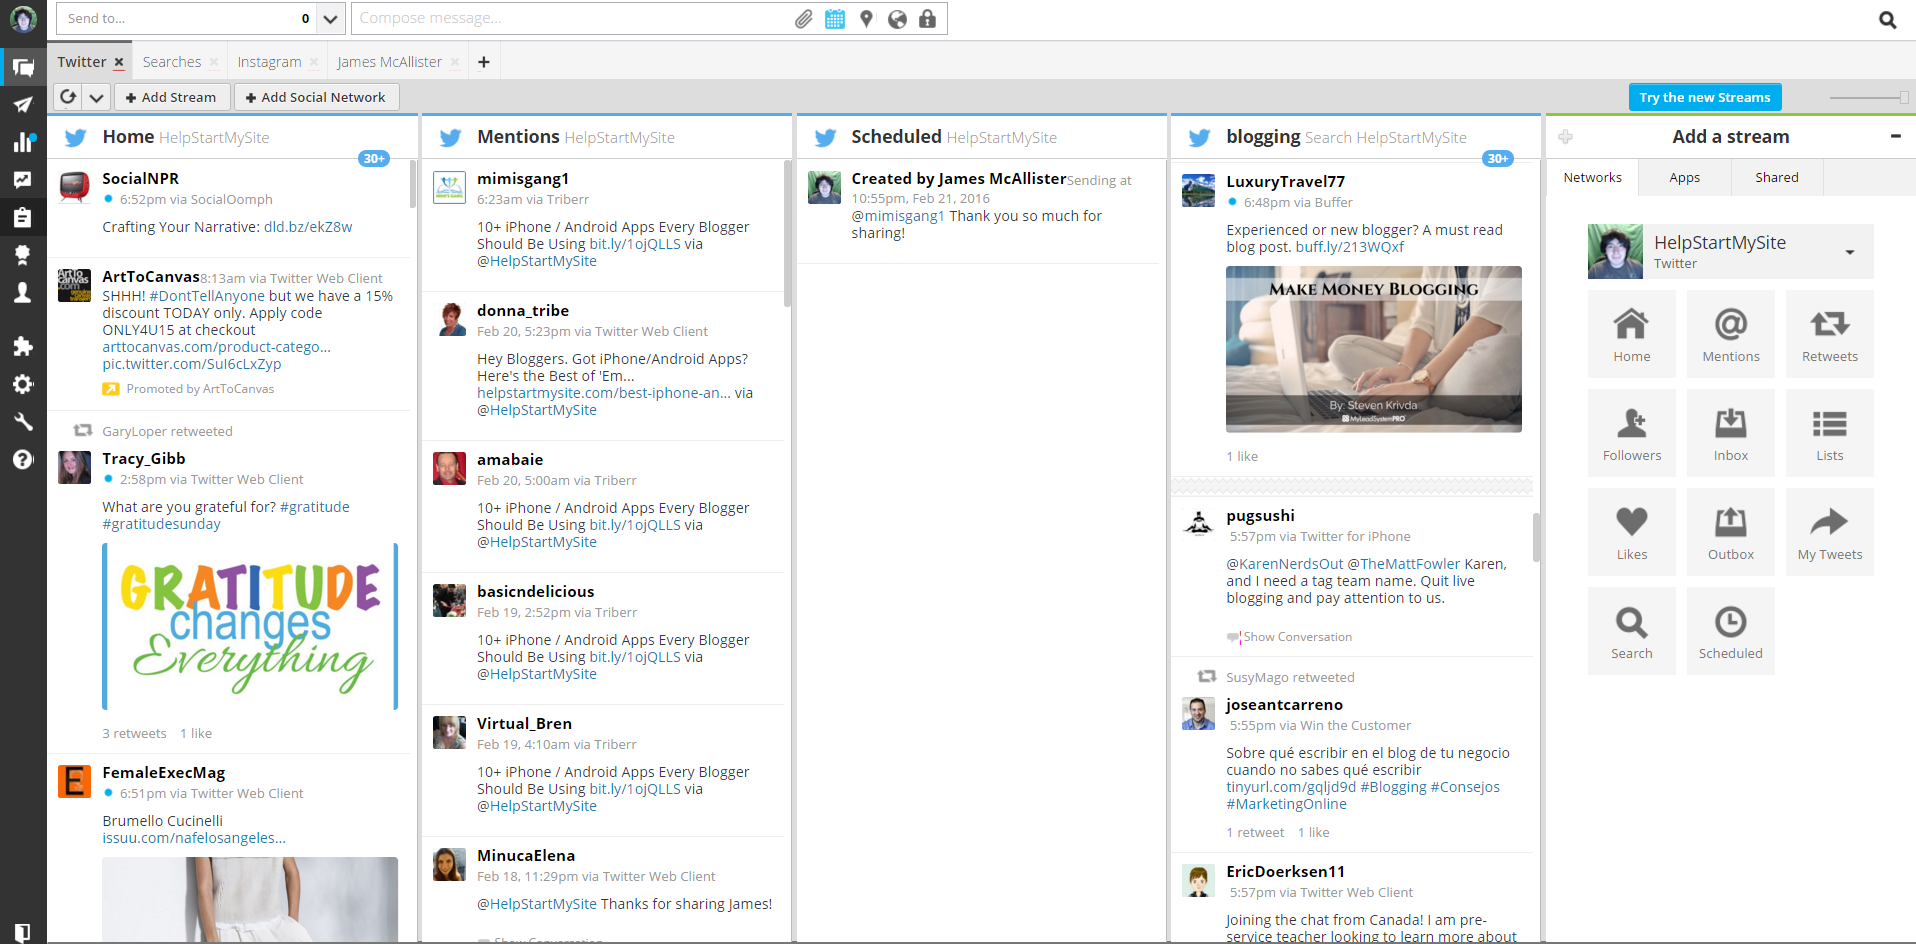Open the Streams icon in the sidebar
This screenshot has height=944, width=1916.
point(23,67)
